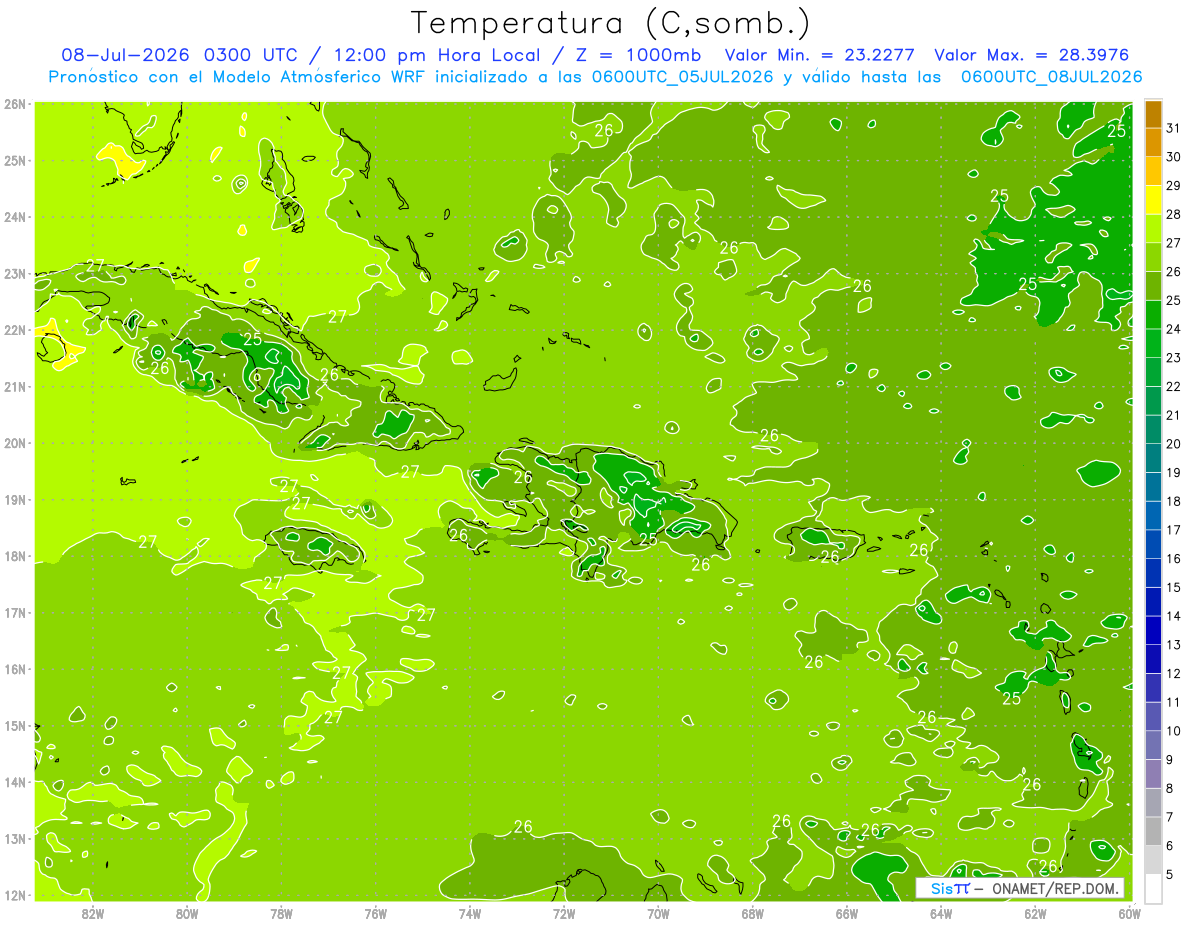1200x927 pixels.
Task: Click the color scale number 16
Action: coord(1173,558)
